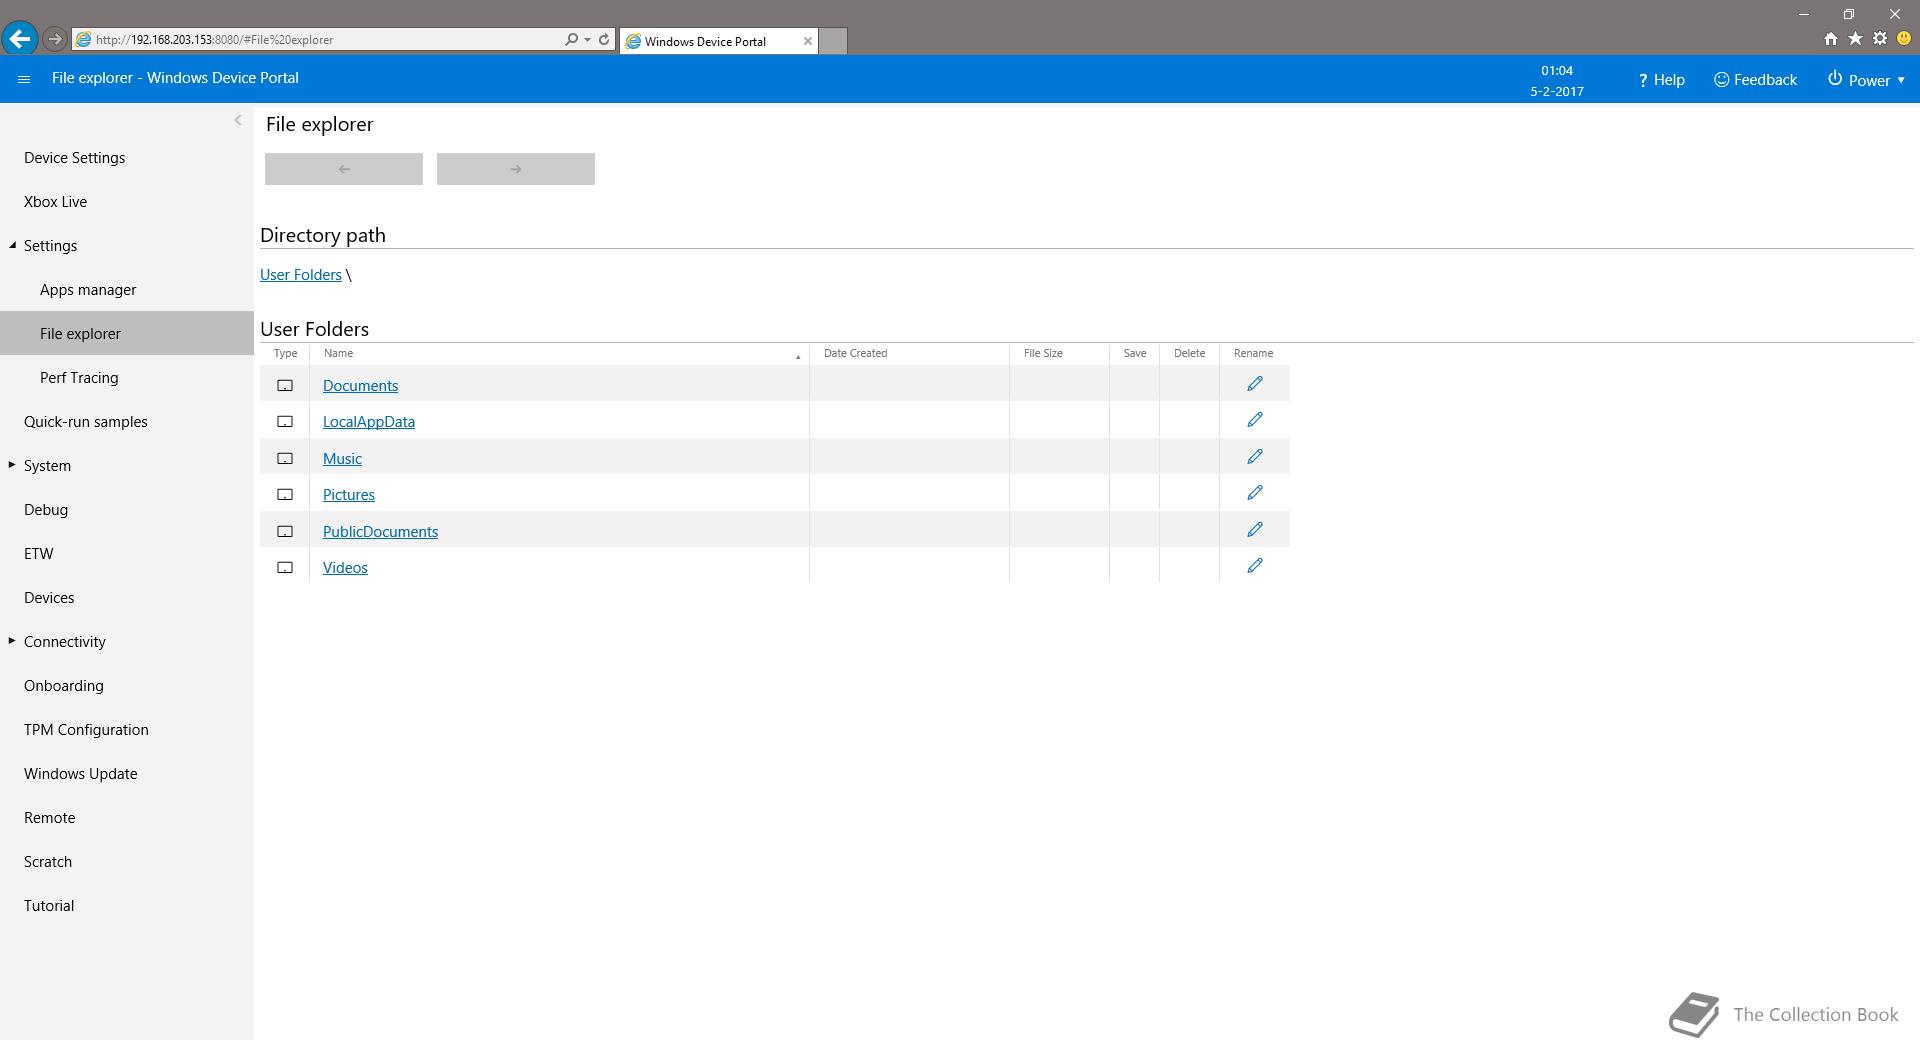The height and width of the screenshot is (1040, 1920).
Task: Click the User Folders path link
Action: click(x=301, y=275)
